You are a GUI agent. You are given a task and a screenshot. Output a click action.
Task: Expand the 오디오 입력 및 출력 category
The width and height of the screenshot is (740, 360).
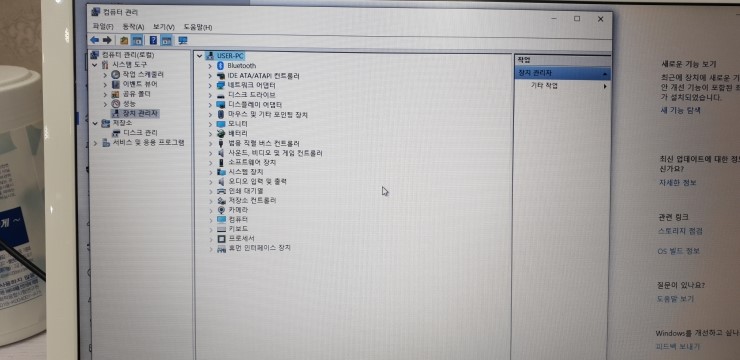pos(210,181)
